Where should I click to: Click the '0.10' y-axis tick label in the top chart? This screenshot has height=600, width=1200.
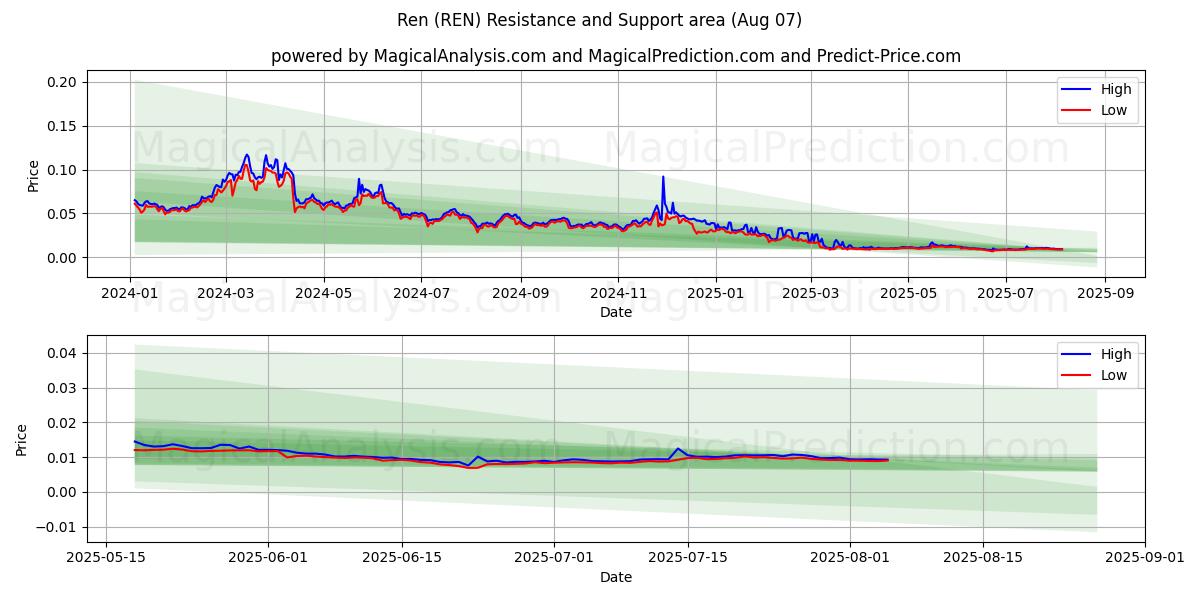tap(63, 170)
